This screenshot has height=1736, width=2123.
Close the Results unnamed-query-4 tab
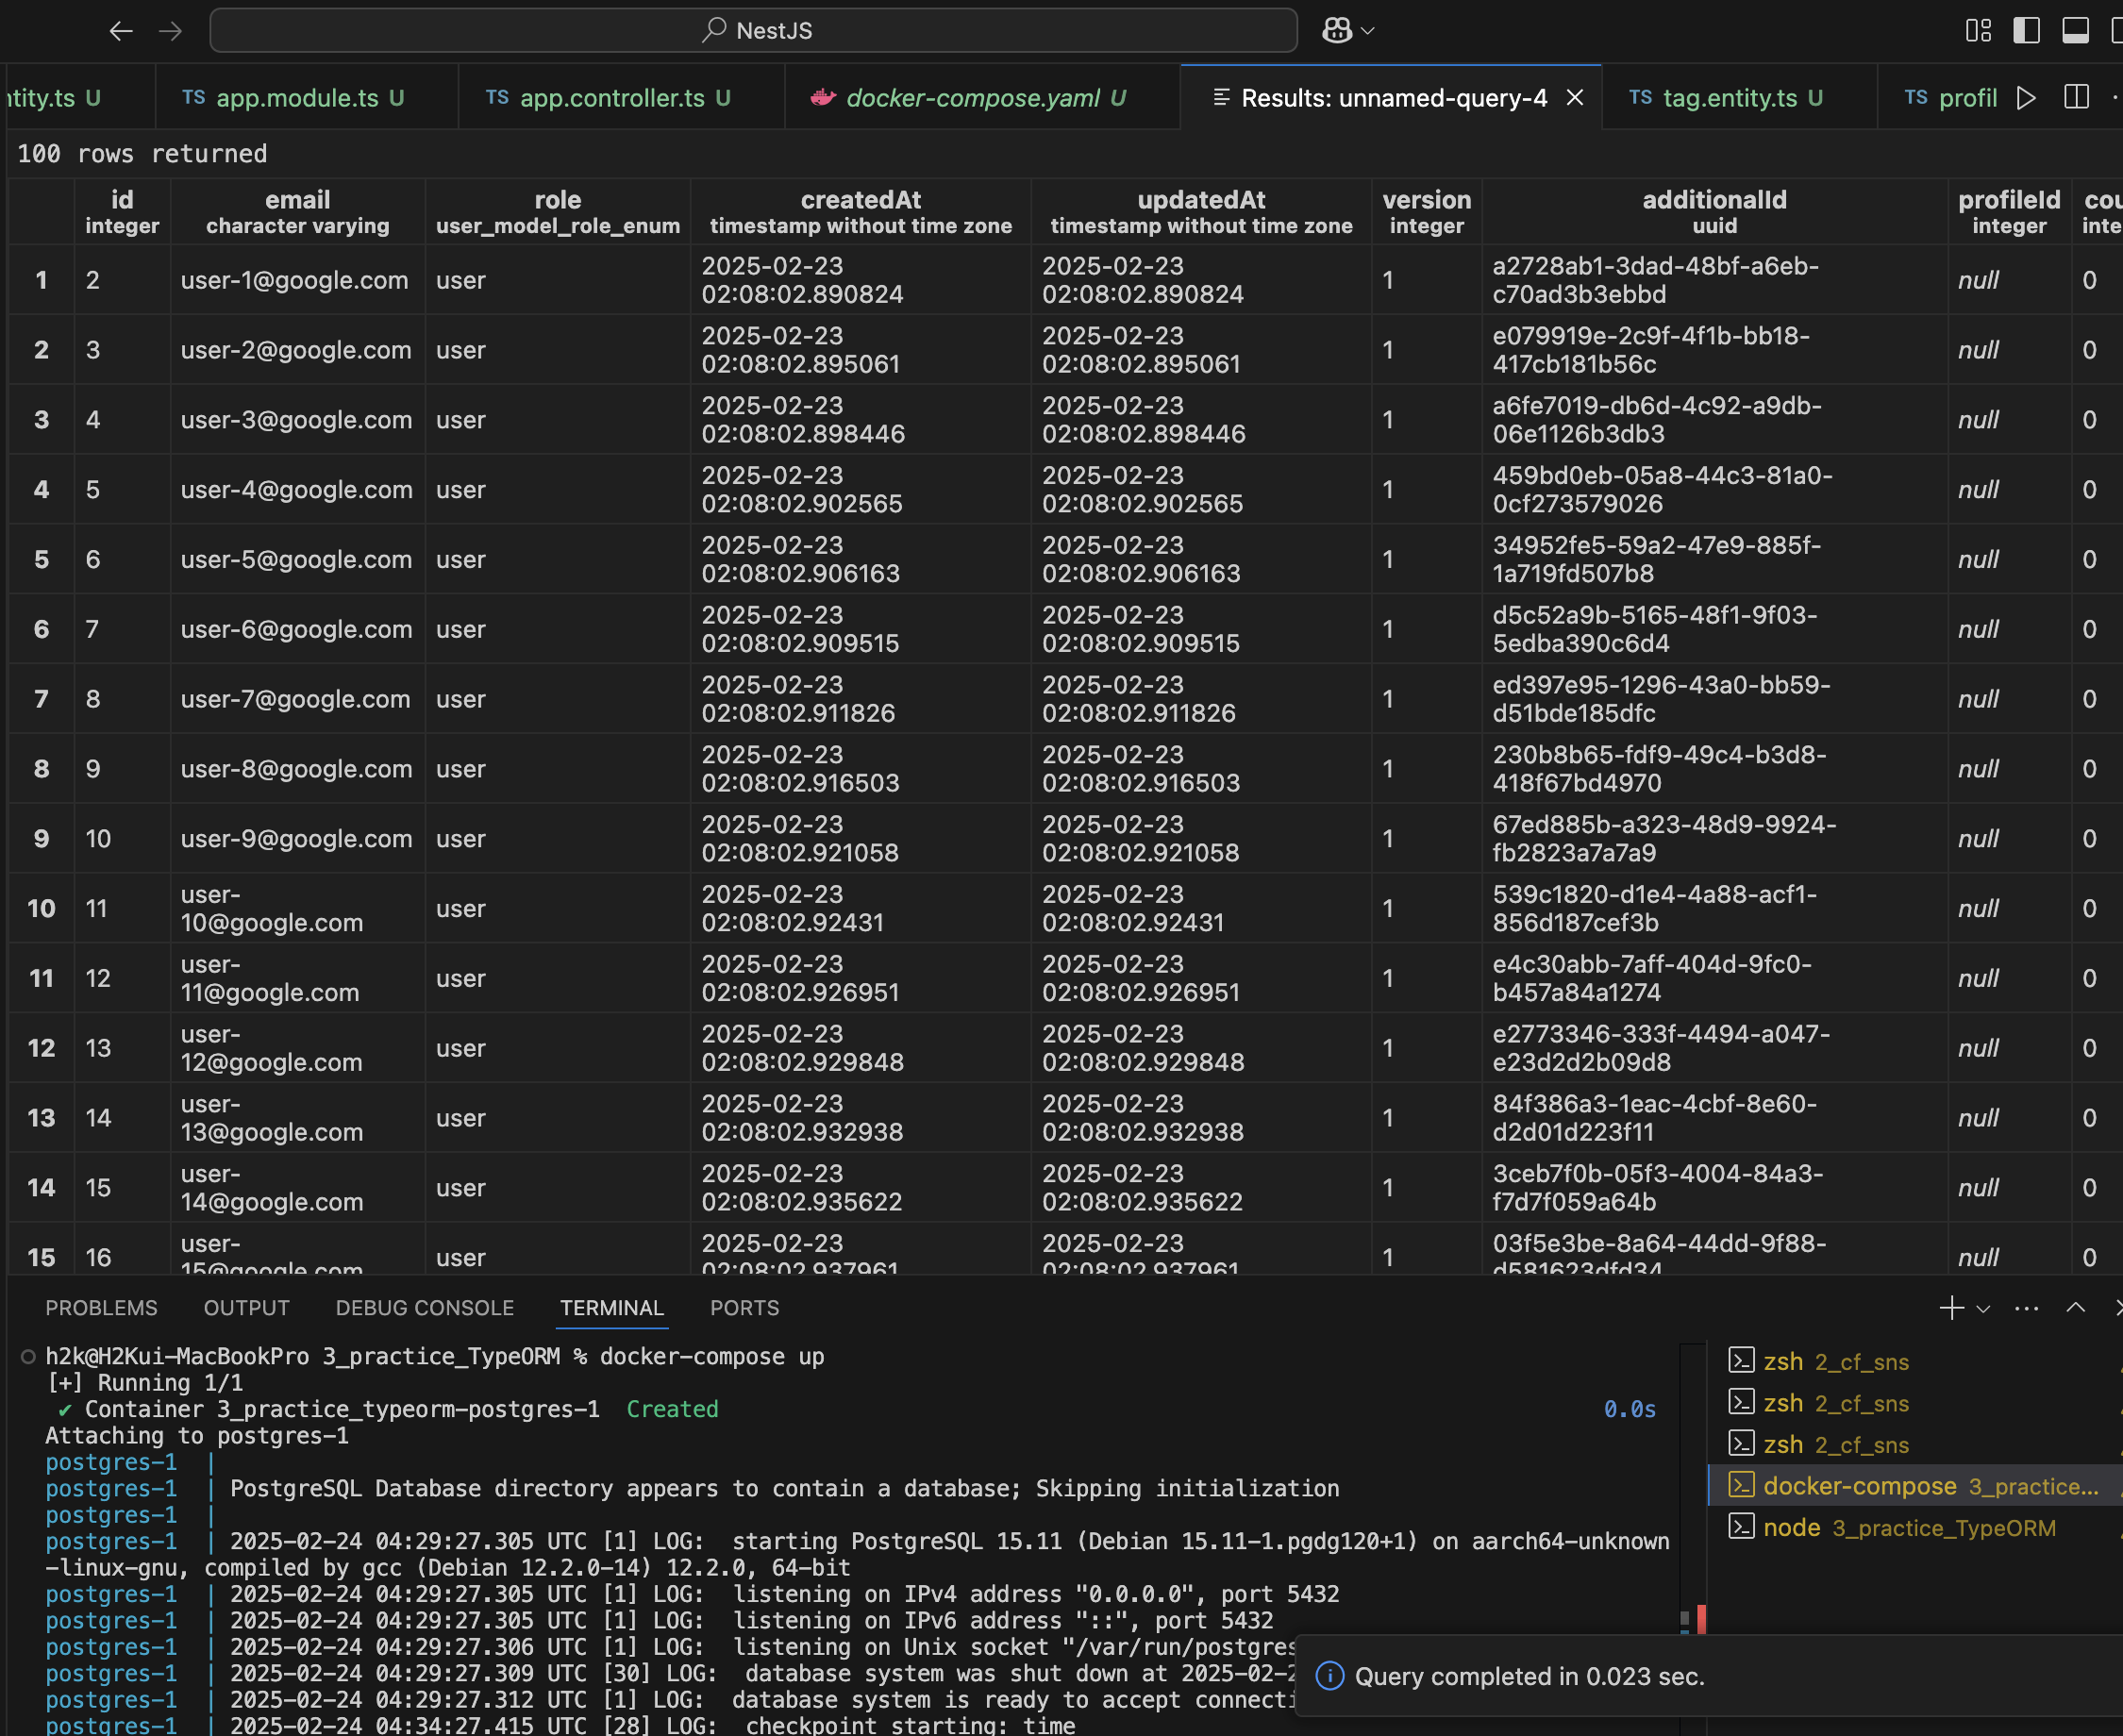(x=1574, y=97)
